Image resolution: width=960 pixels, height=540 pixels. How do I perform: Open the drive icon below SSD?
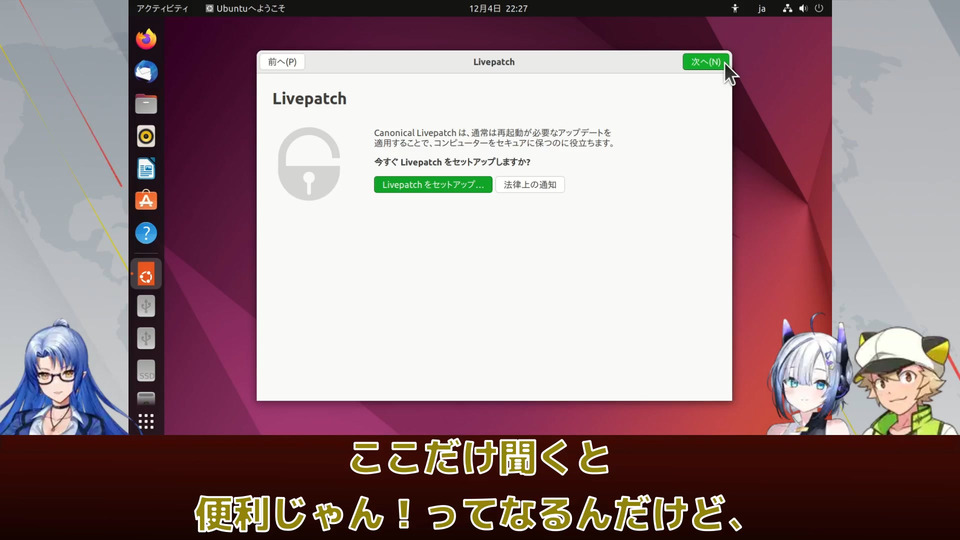(x=146, y=399)
